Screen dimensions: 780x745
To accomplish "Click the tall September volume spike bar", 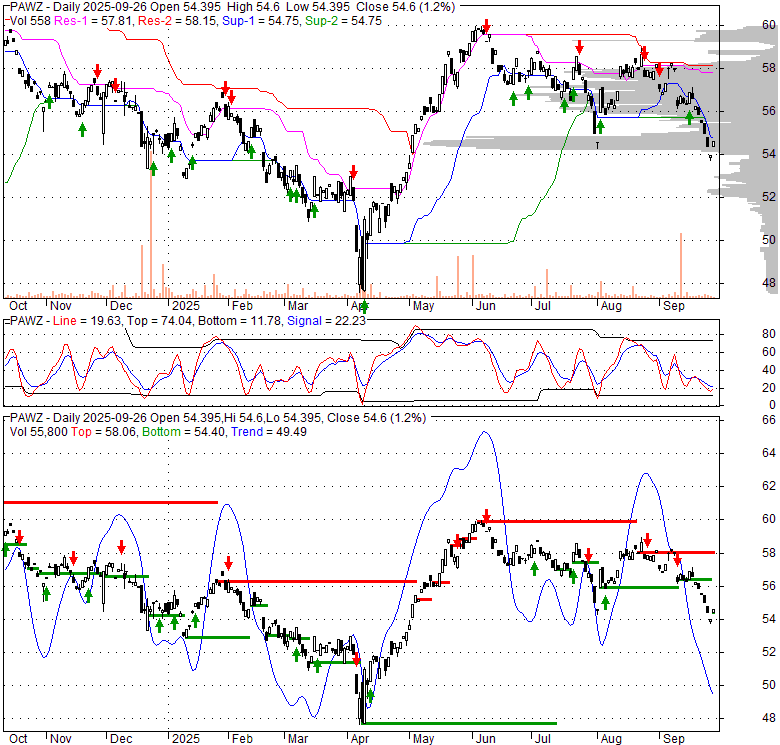I will [x=681, y=265].
